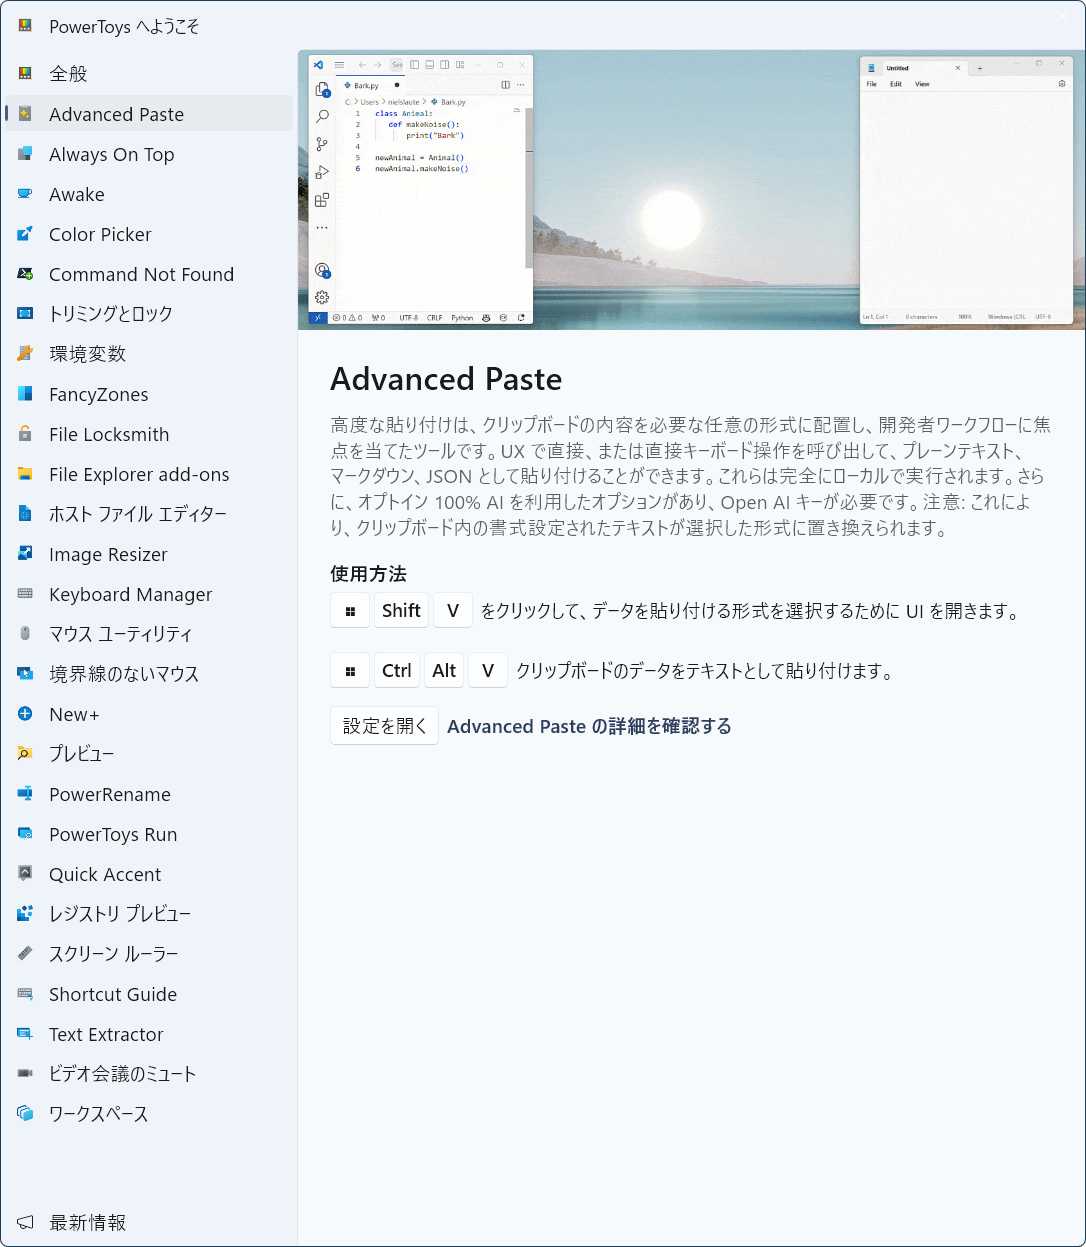Open the Color Picker page
This screenshot has height=1247, width=1086.
(149, 234)
